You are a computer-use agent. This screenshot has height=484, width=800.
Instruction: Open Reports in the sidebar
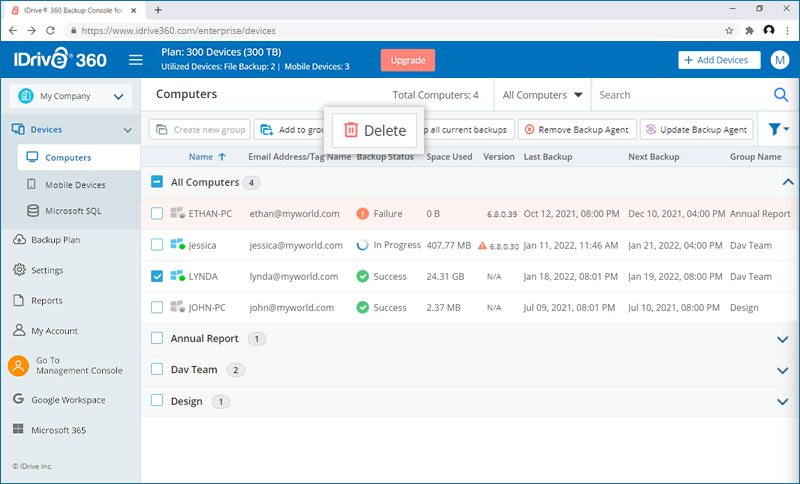click(x=46, y=300)
